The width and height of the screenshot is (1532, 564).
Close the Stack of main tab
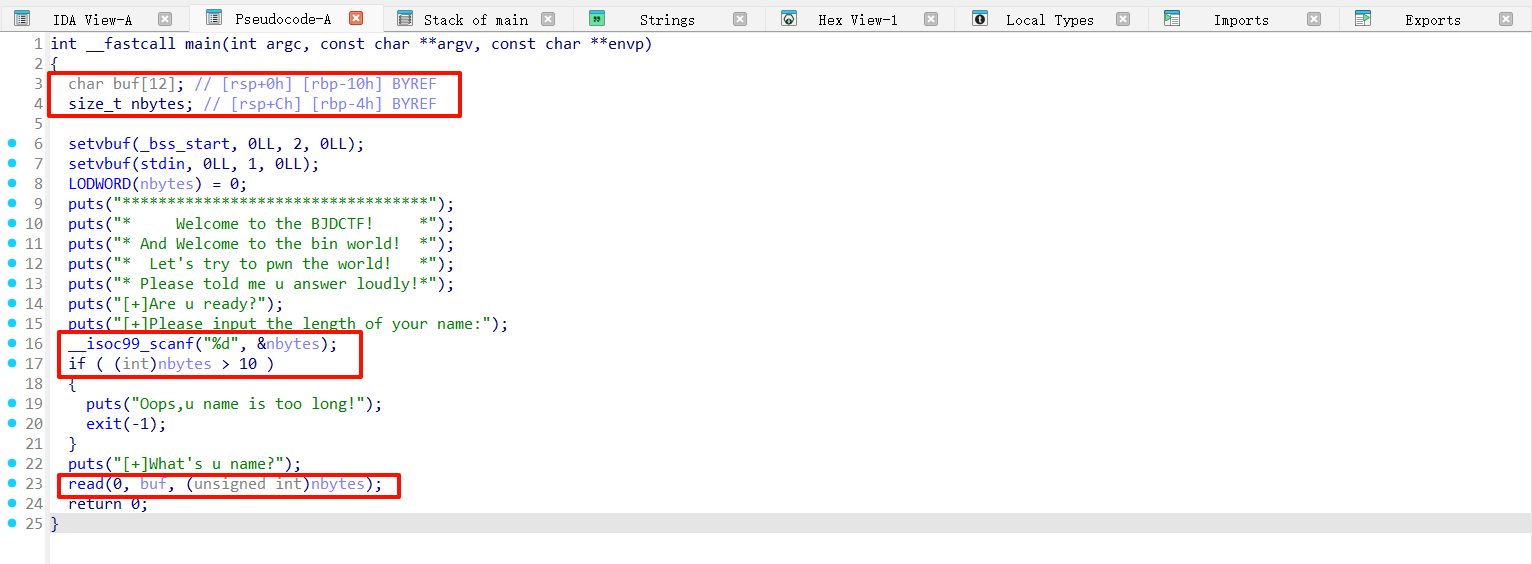(548, 19)
